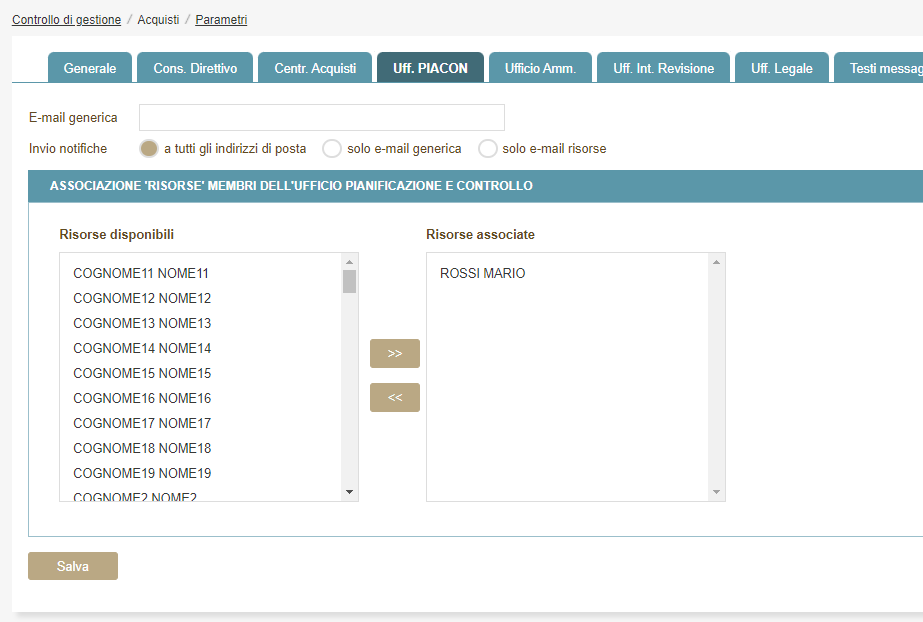Go to the Ufficio Amm. tab
The width and height of the screenshot is (923, 622).
tap(540, 68)
